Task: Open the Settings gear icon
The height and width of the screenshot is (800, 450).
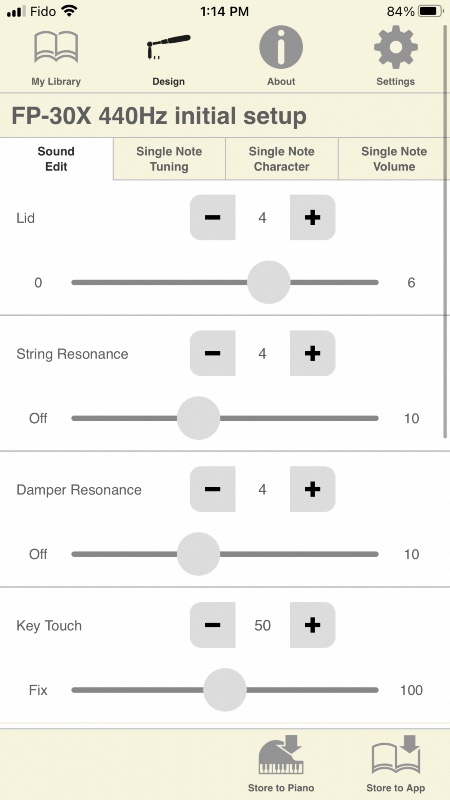Action: [395, 47]
